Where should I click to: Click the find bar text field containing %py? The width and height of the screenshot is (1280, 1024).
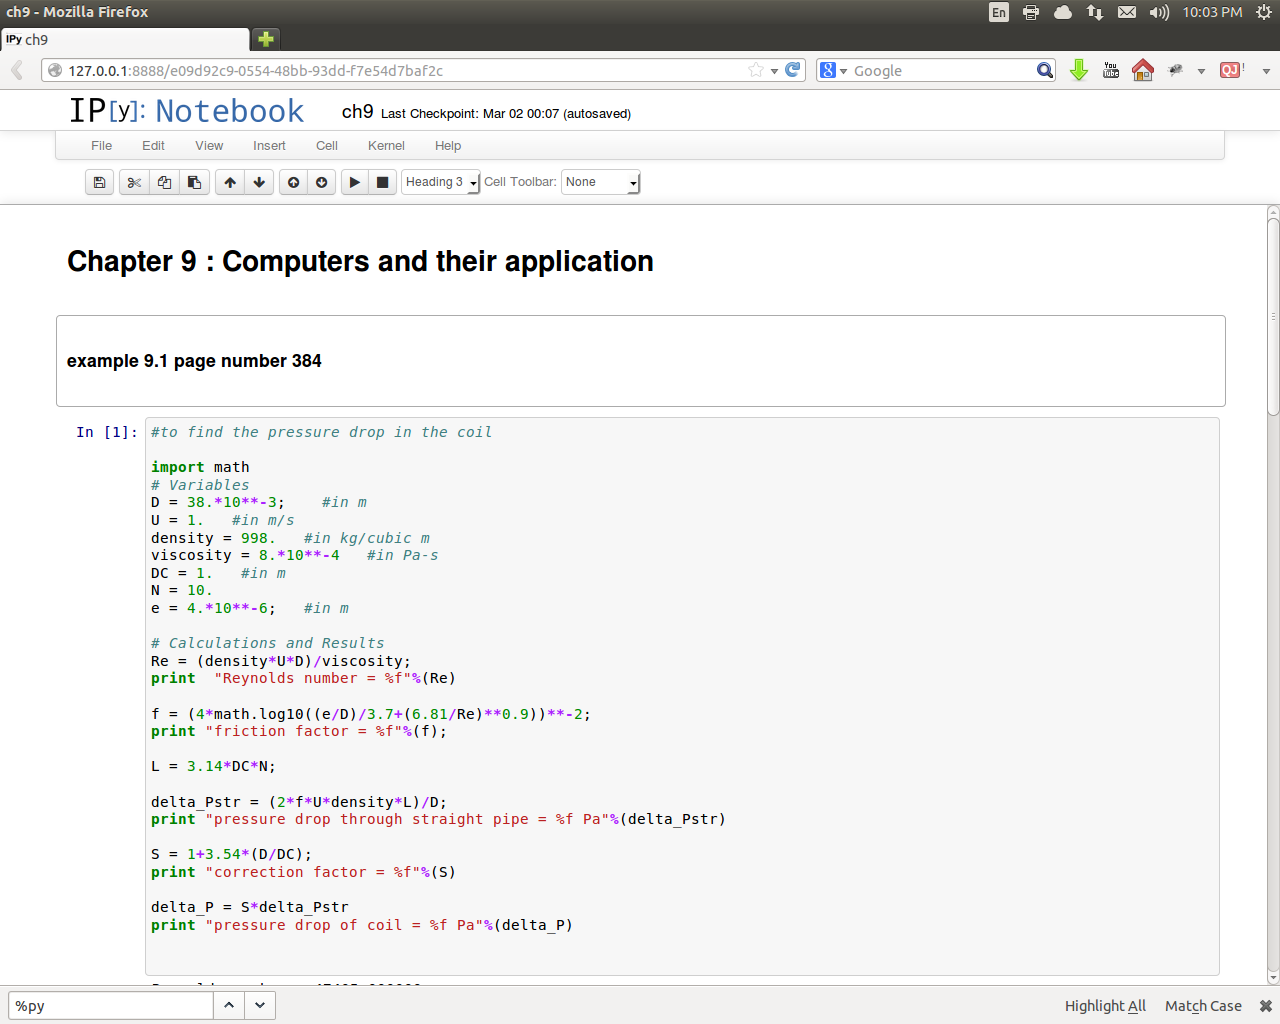point(110,1006)
